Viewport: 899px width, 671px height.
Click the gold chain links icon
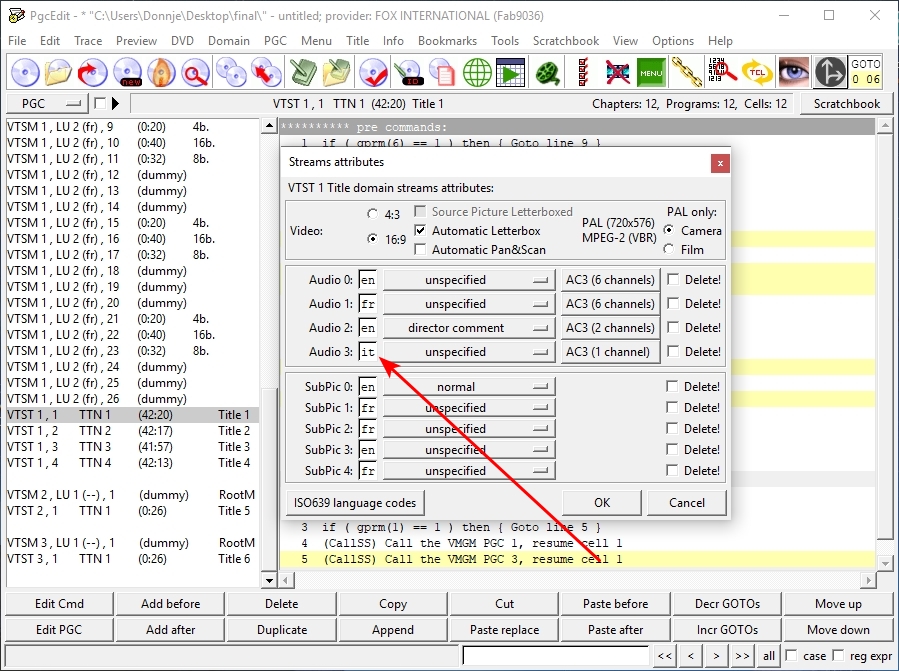[x=687, y=73]
